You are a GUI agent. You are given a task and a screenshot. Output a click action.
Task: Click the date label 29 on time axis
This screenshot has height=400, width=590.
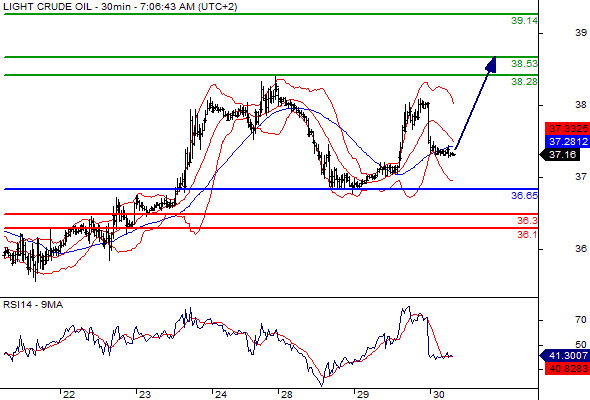pyautogui.click(x=362, y=395)
